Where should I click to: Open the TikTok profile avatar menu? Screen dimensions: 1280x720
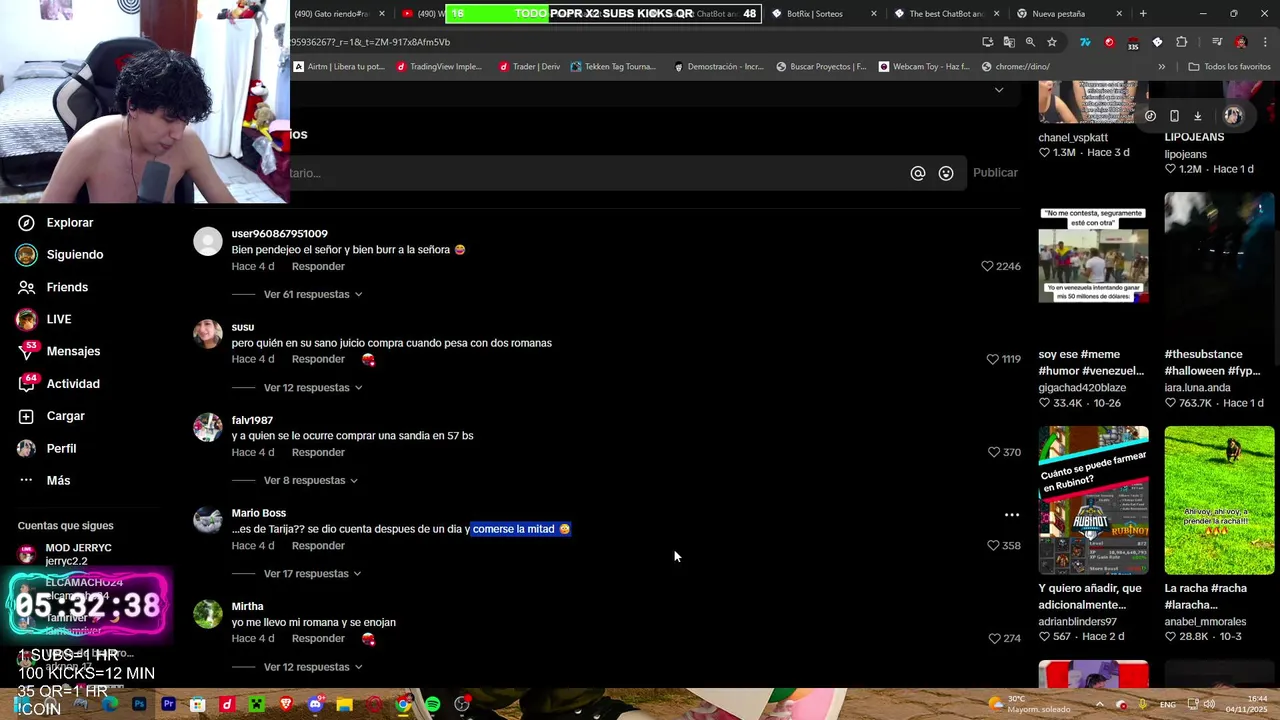[1233, 116]
